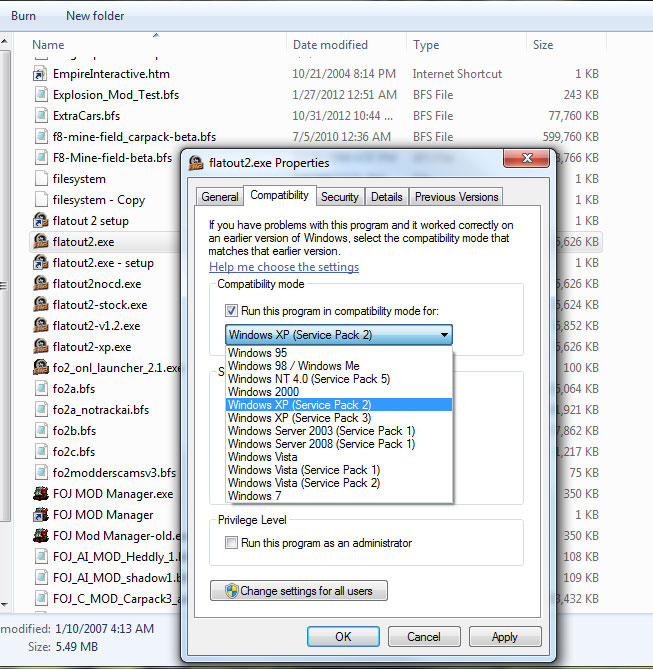Choose Windows Vista (Service Pack 2)

(338, 483)
